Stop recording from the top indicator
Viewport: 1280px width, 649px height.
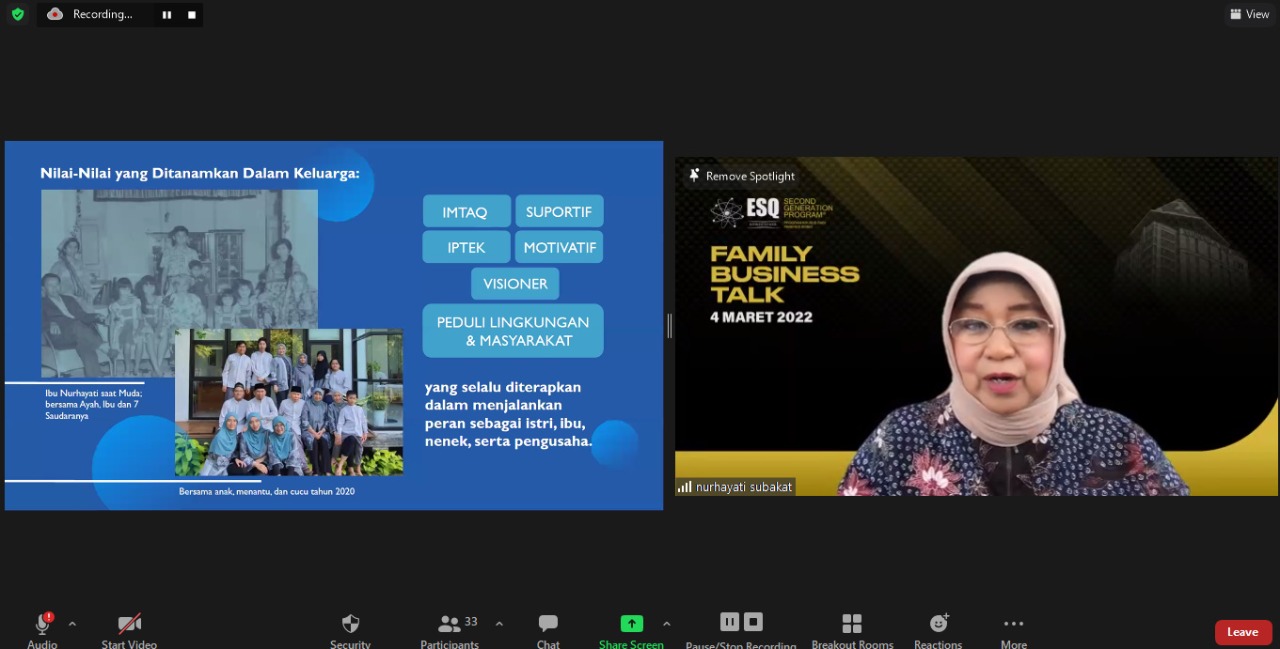(x=192, y=15)
